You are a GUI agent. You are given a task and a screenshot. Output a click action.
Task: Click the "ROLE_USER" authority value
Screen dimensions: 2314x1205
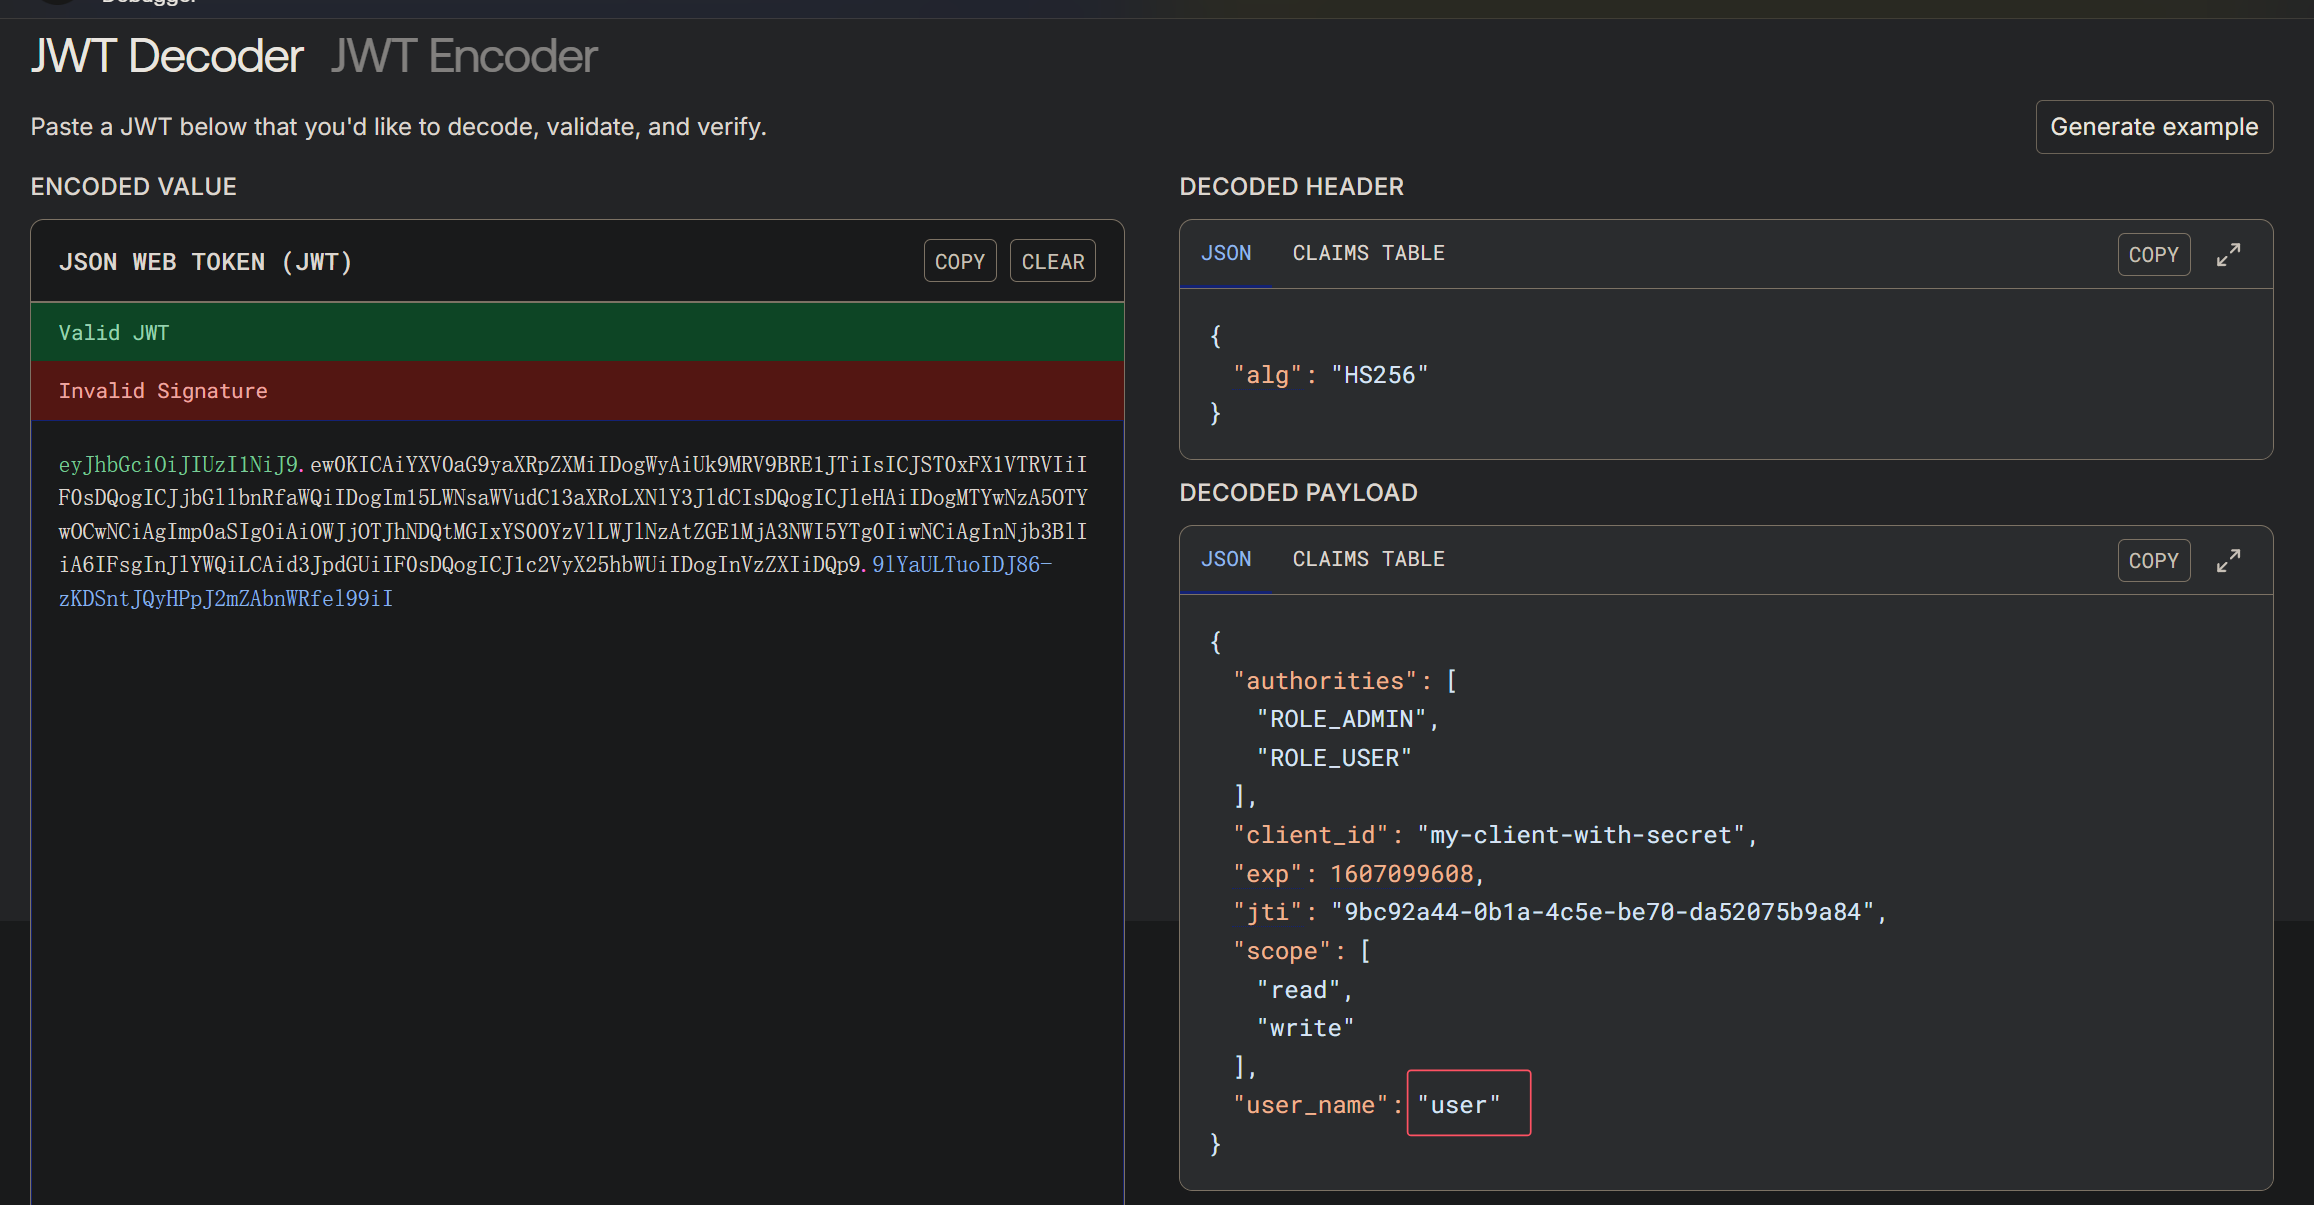[x=1334, y=758]
